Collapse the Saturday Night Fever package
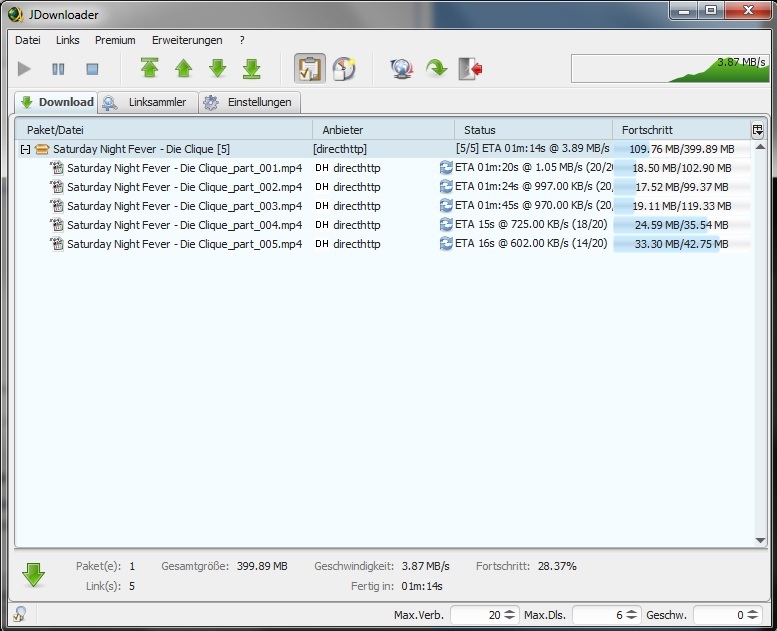The height and width of the screenshot is (631, 777). 25,149
